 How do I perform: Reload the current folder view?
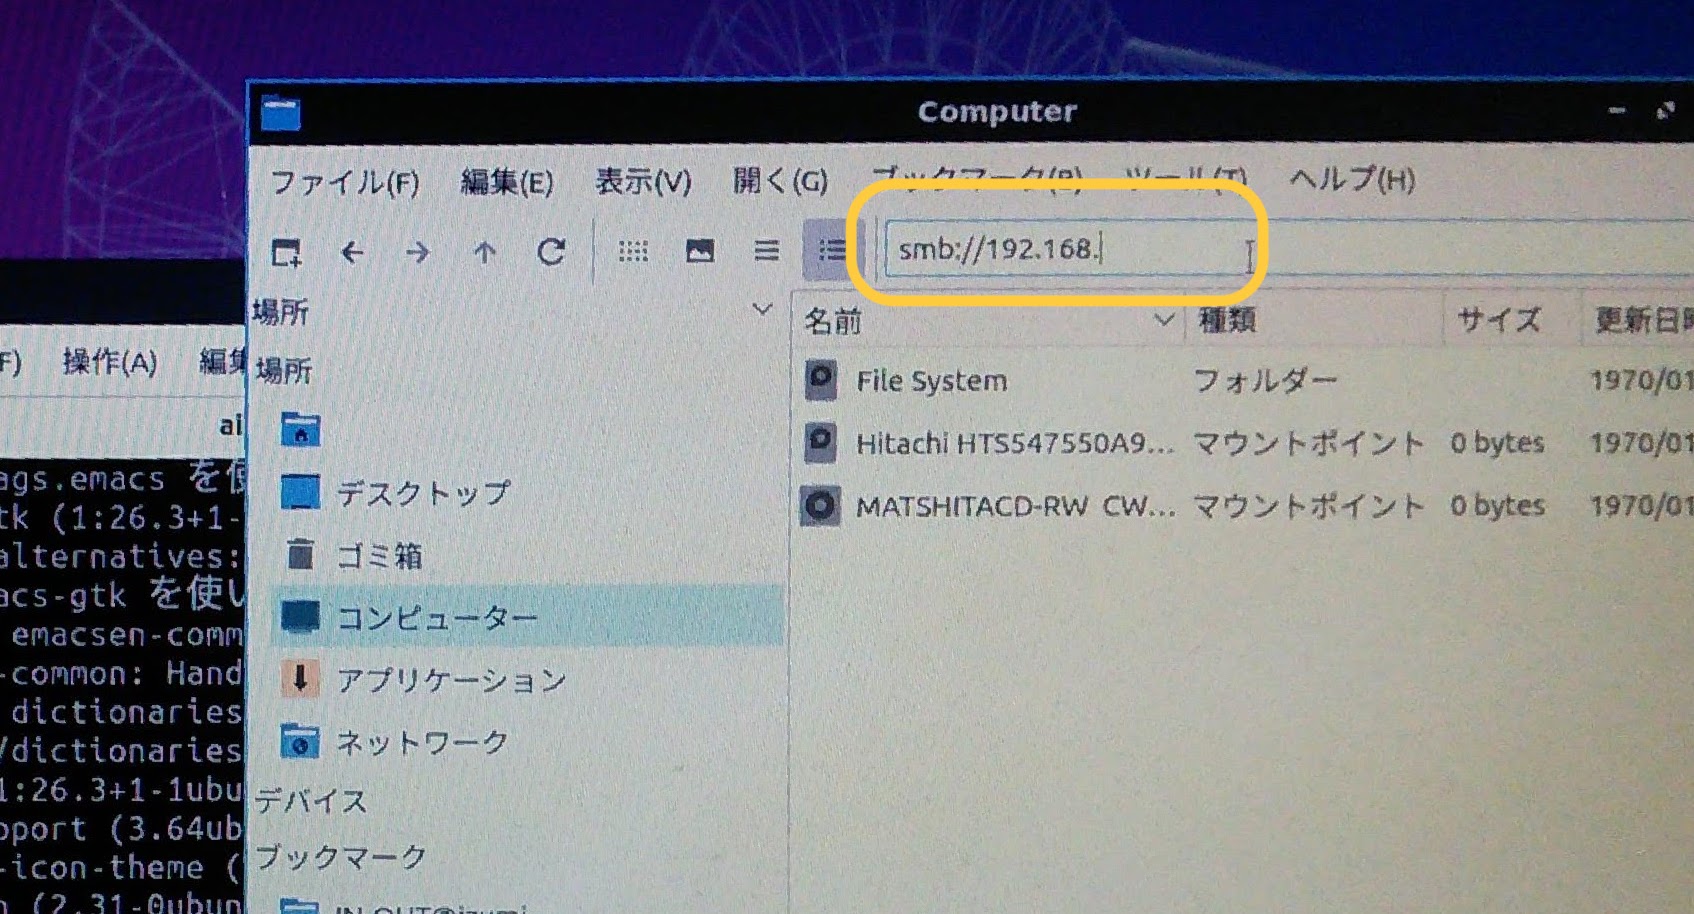coord(551,252)
